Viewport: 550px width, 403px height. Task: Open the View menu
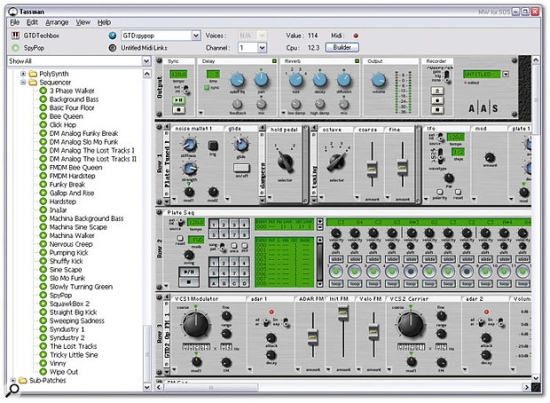point(83,22)
